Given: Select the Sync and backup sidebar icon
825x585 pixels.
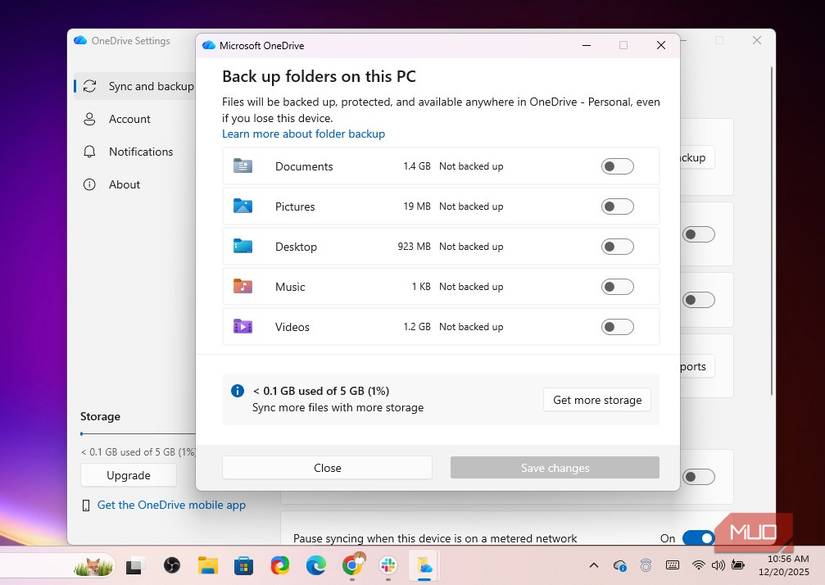Looking at the screenshot, I should coord(92,86).
